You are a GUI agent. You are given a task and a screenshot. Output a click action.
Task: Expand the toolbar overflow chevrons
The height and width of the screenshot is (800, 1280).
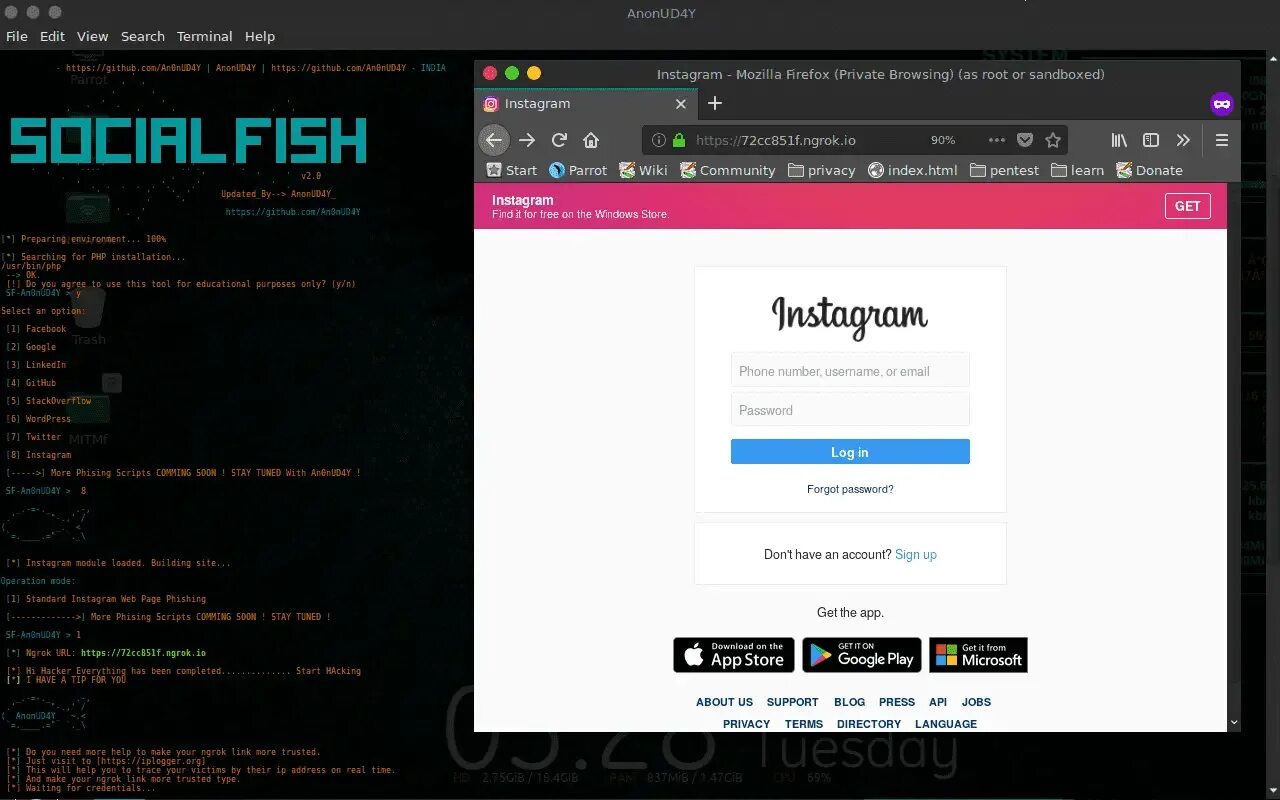click(1183, 140)
